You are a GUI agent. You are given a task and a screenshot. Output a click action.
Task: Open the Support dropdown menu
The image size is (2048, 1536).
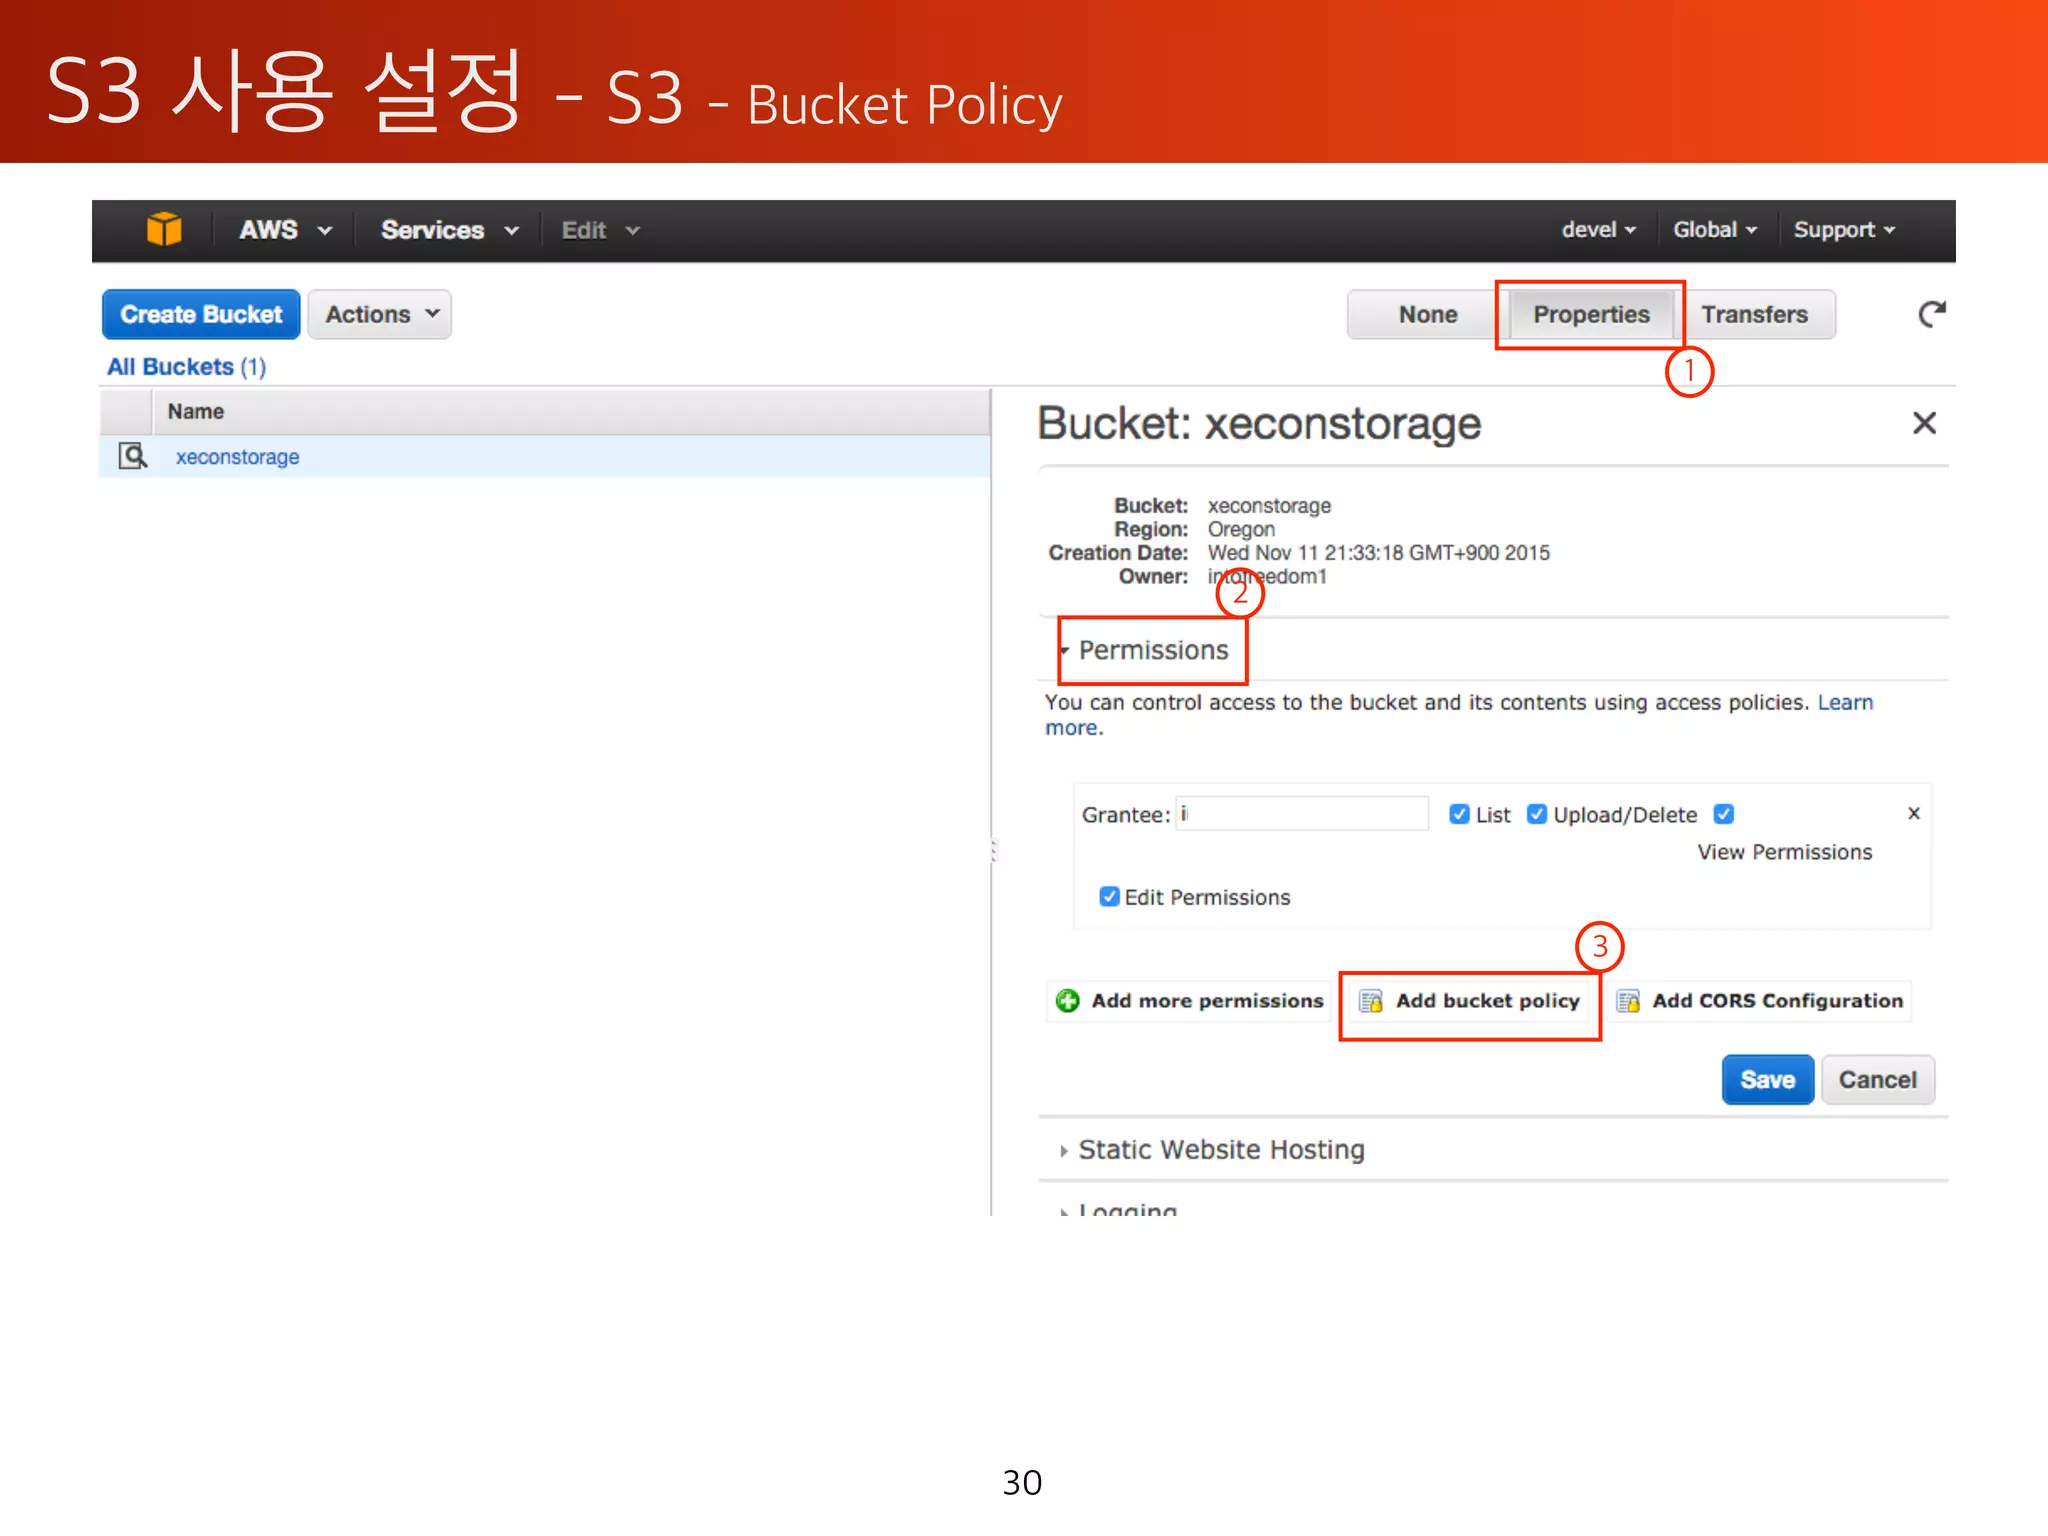point(1844,230)
